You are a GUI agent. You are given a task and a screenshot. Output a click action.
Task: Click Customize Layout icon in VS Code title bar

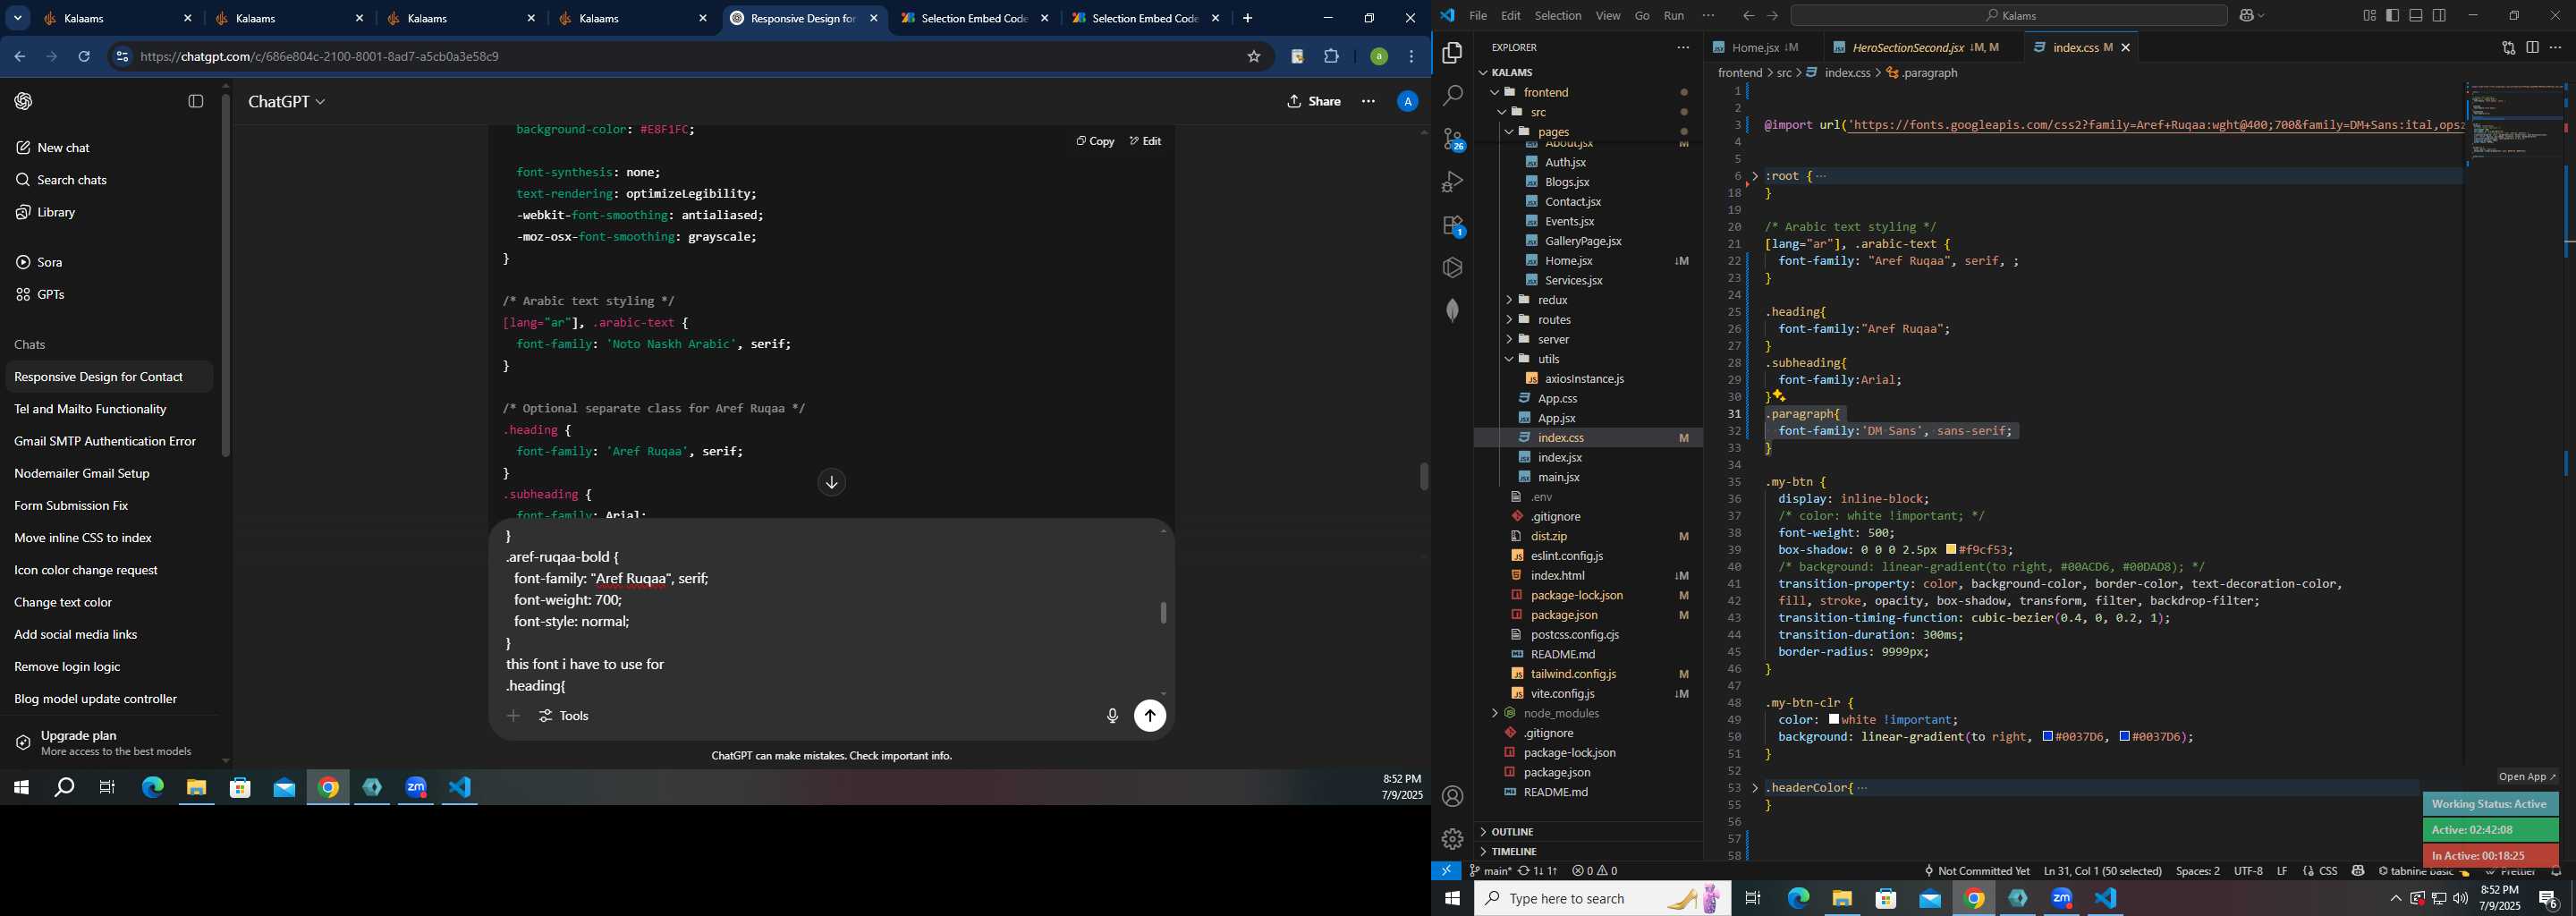click(x=2369, y=16)
